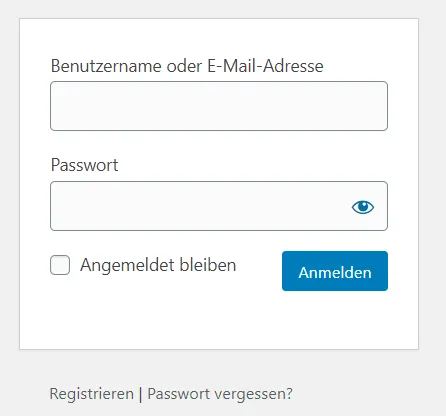Image resolution: width=446 pixels, height=416 pixels.
Task: Click the separator between Registrieren and Passwort vergessen
Action: (140, 394)
